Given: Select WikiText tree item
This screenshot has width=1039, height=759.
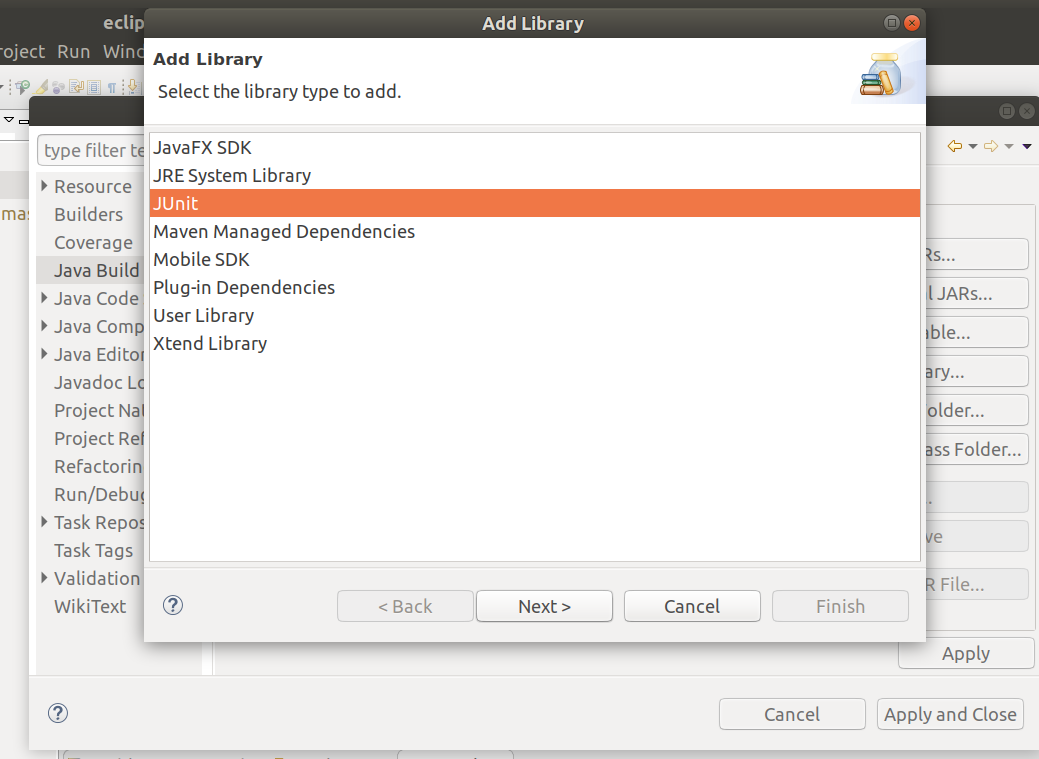Looking at the screenshot, I should [x=90, y=606].
